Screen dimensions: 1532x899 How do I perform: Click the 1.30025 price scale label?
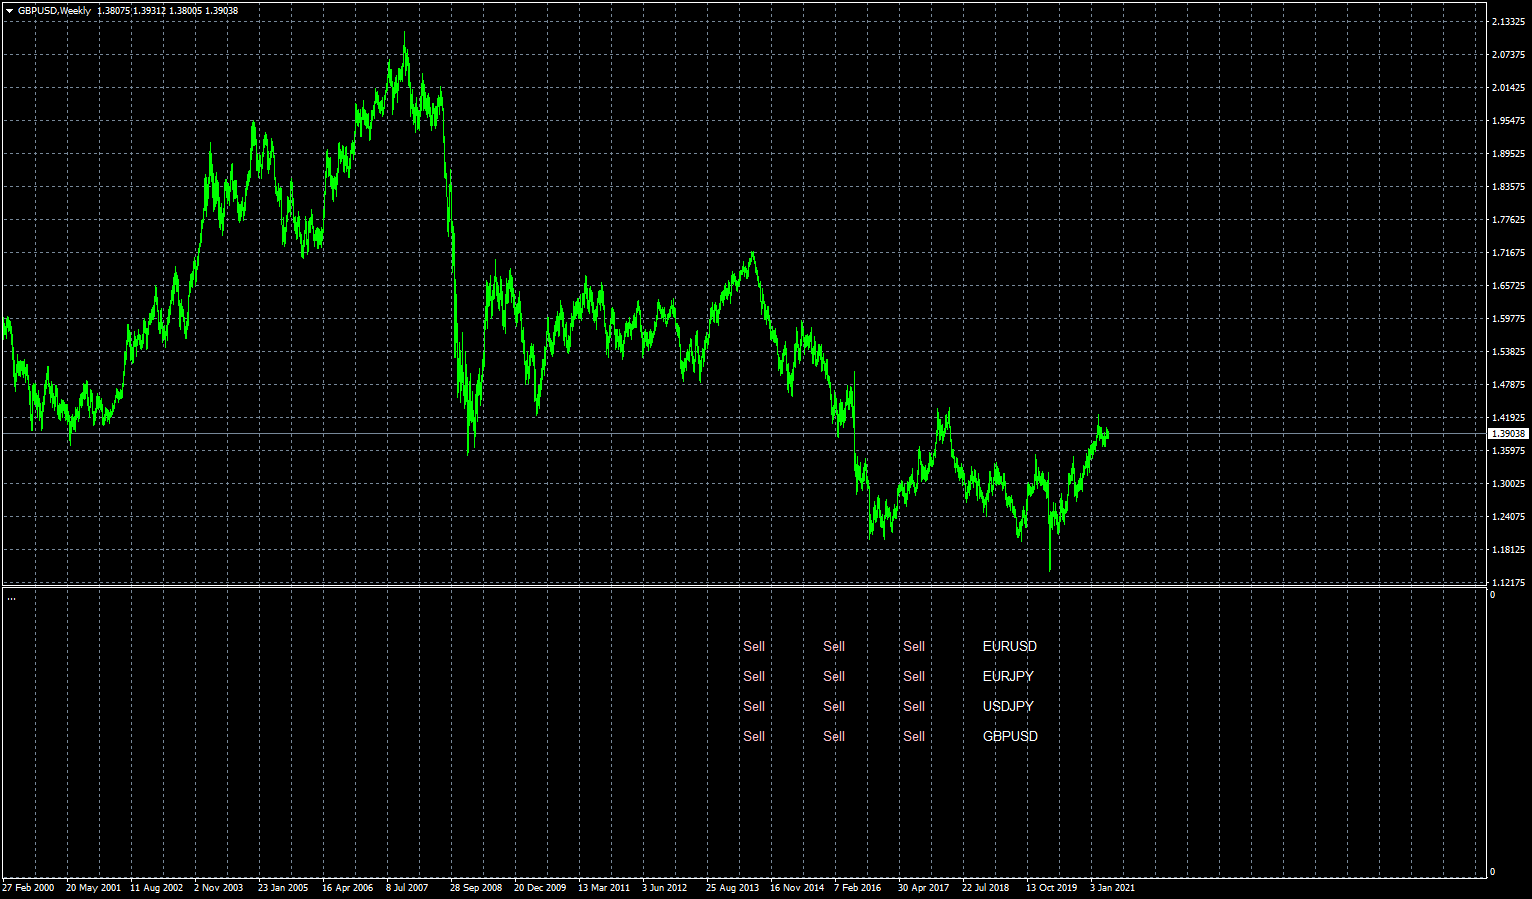tap(1508, 484)
